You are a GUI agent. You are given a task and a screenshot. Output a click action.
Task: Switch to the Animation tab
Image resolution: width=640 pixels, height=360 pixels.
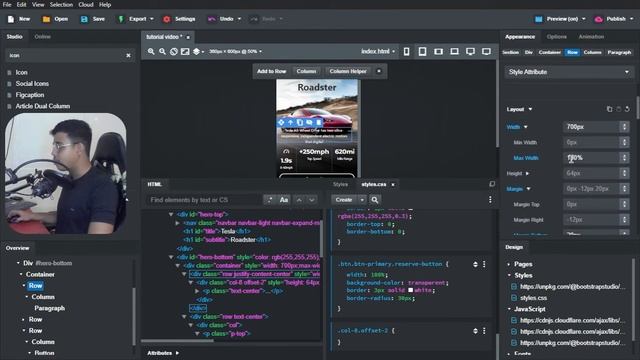pos(591,37)
